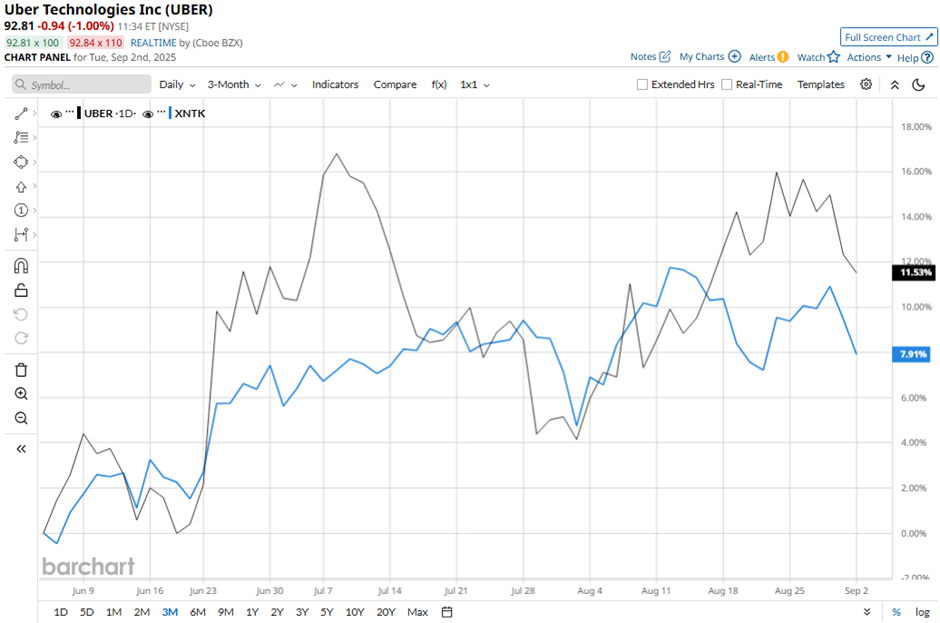Click the UBER black color swatch
The height and width of the screenshot is (623, 940).
tap(79, 113)
